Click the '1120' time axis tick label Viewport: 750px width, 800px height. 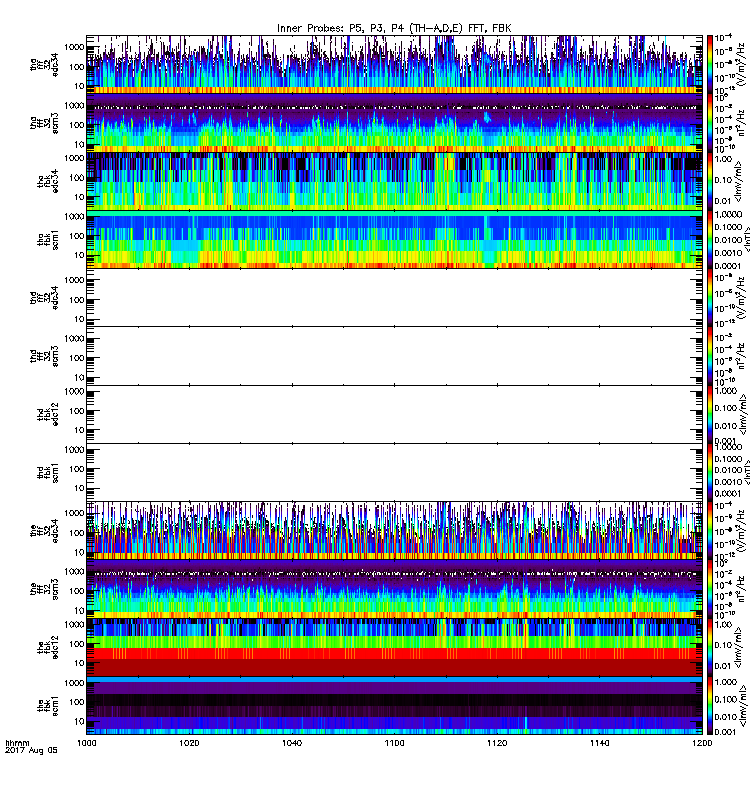pyautogui.click(x=497, y=743)
